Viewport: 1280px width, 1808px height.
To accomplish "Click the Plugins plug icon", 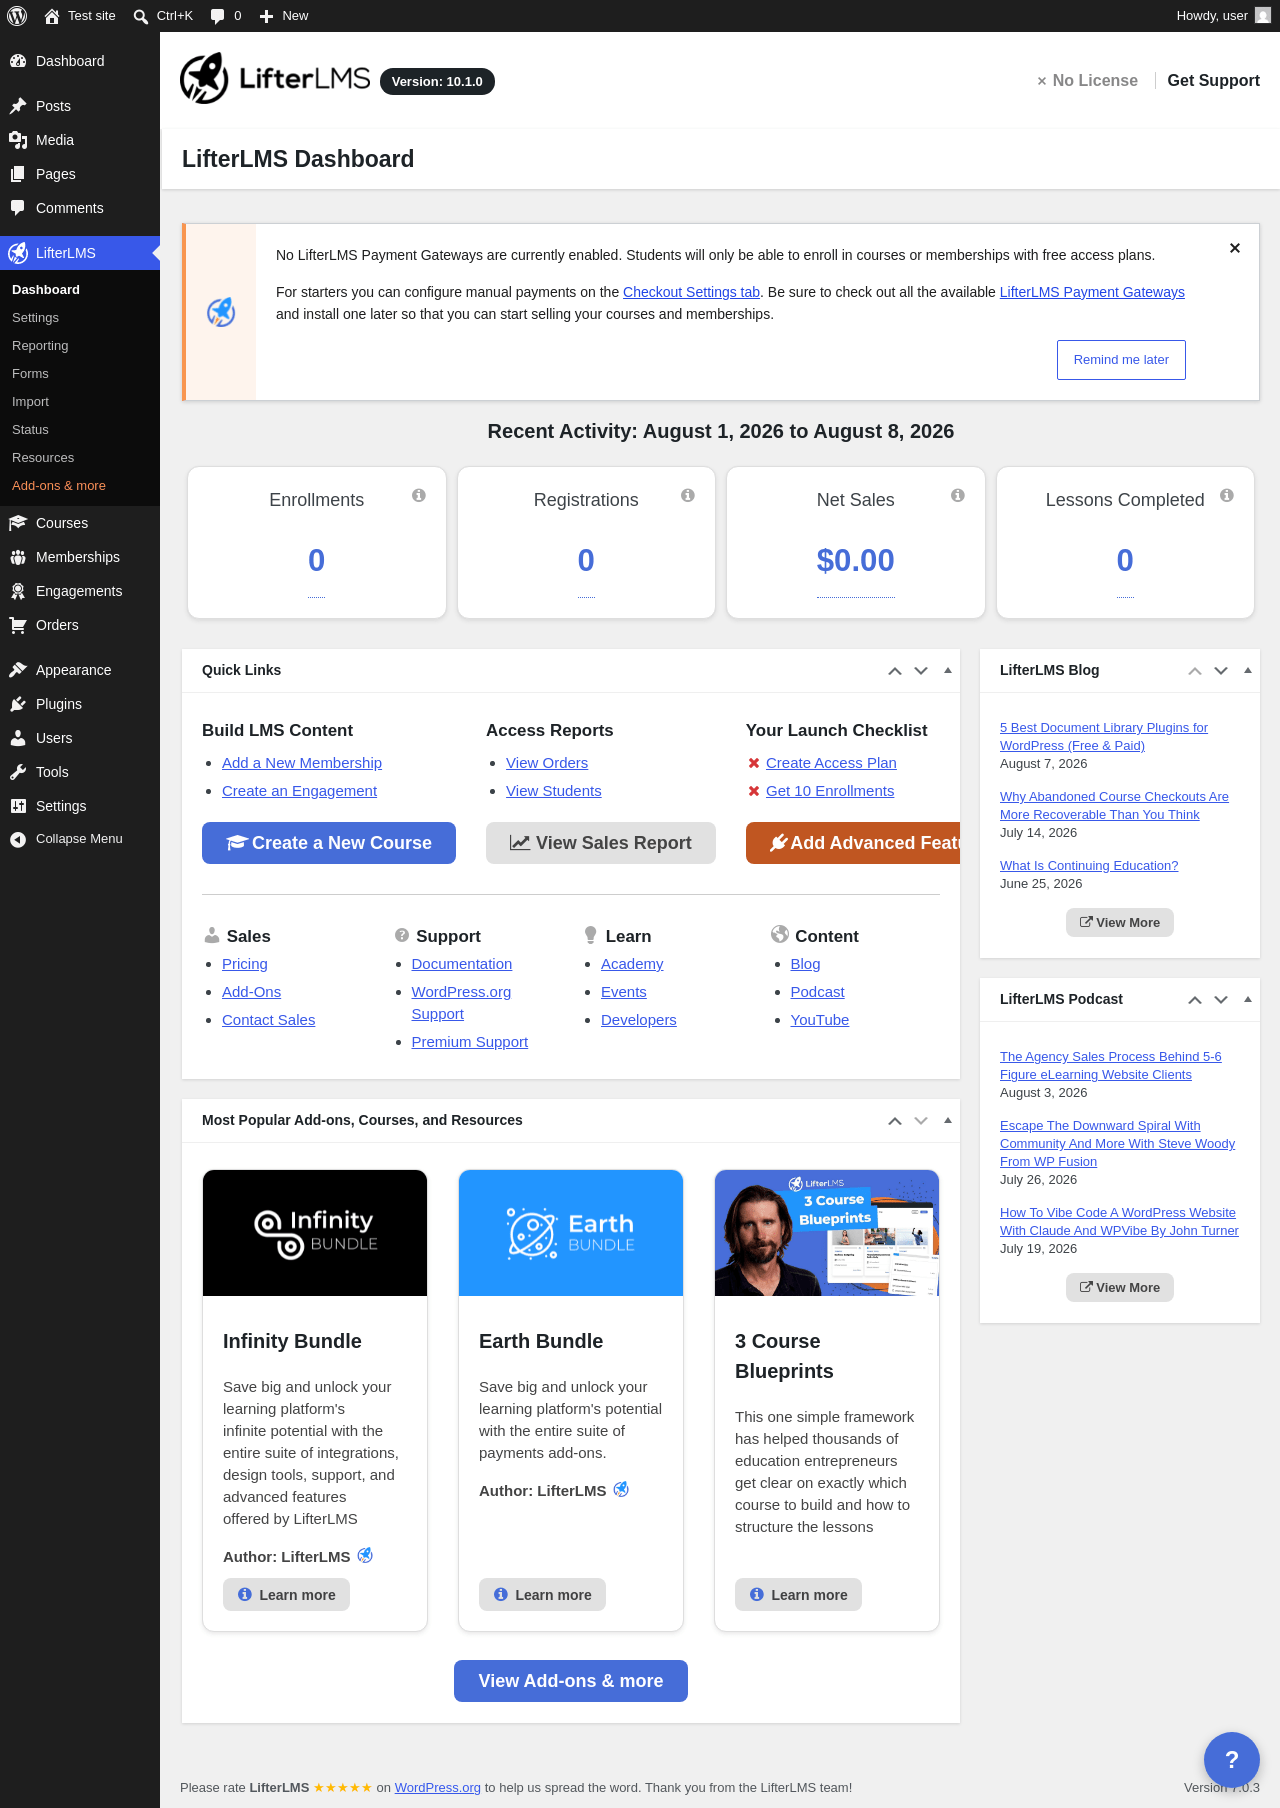I will tap(18, 704).
